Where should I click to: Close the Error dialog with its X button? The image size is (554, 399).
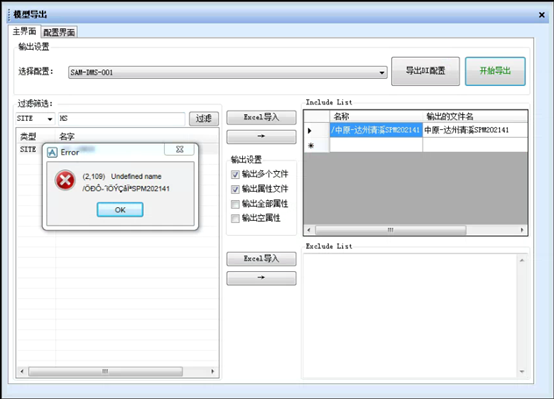tap(179, 149)
